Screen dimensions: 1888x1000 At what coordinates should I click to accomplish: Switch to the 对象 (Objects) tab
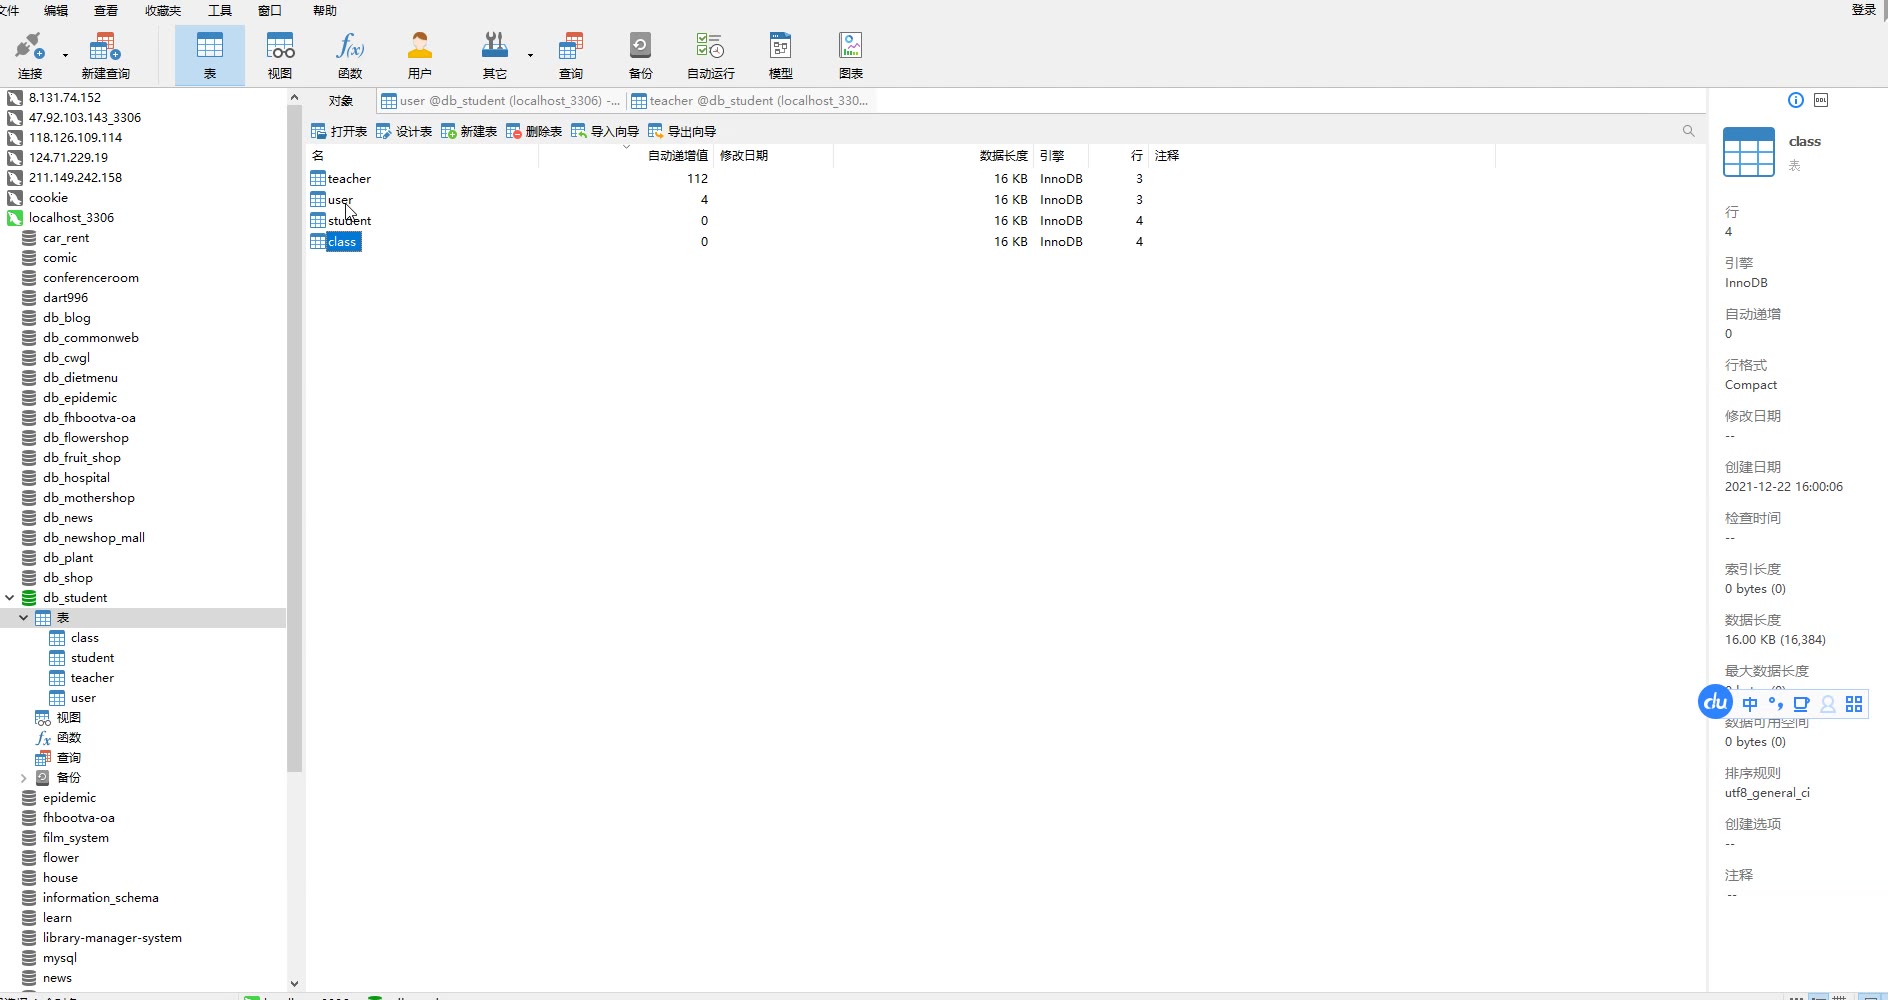[x=341, y=100]
